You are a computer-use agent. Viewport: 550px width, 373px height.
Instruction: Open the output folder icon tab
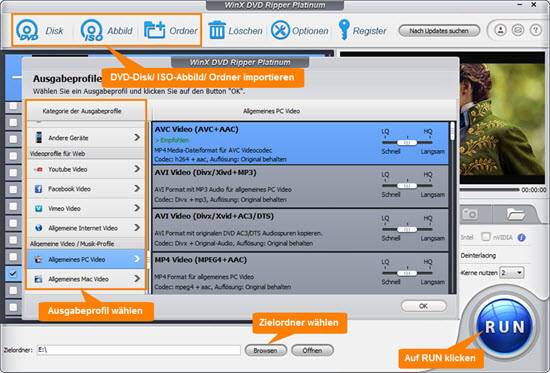pos(515,214)
